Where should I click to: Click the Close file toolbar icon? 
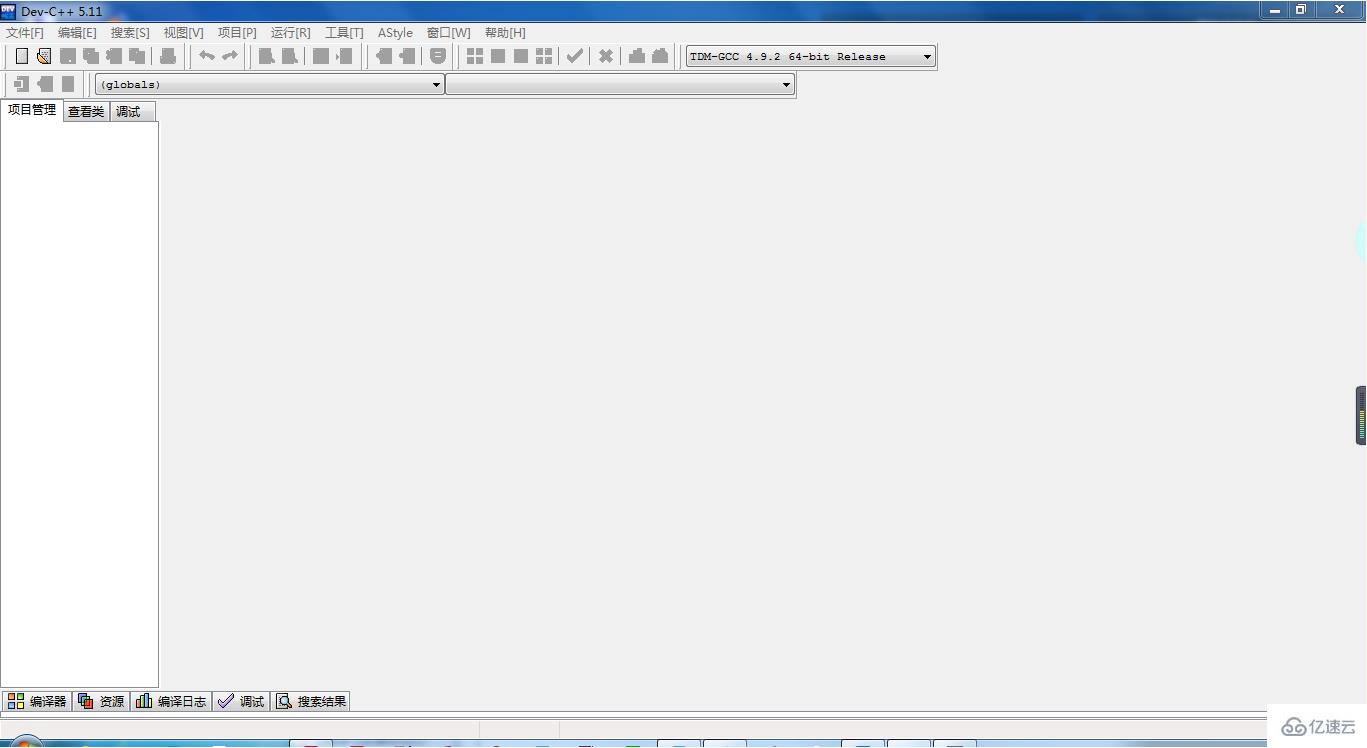click(x=114, y=56)
